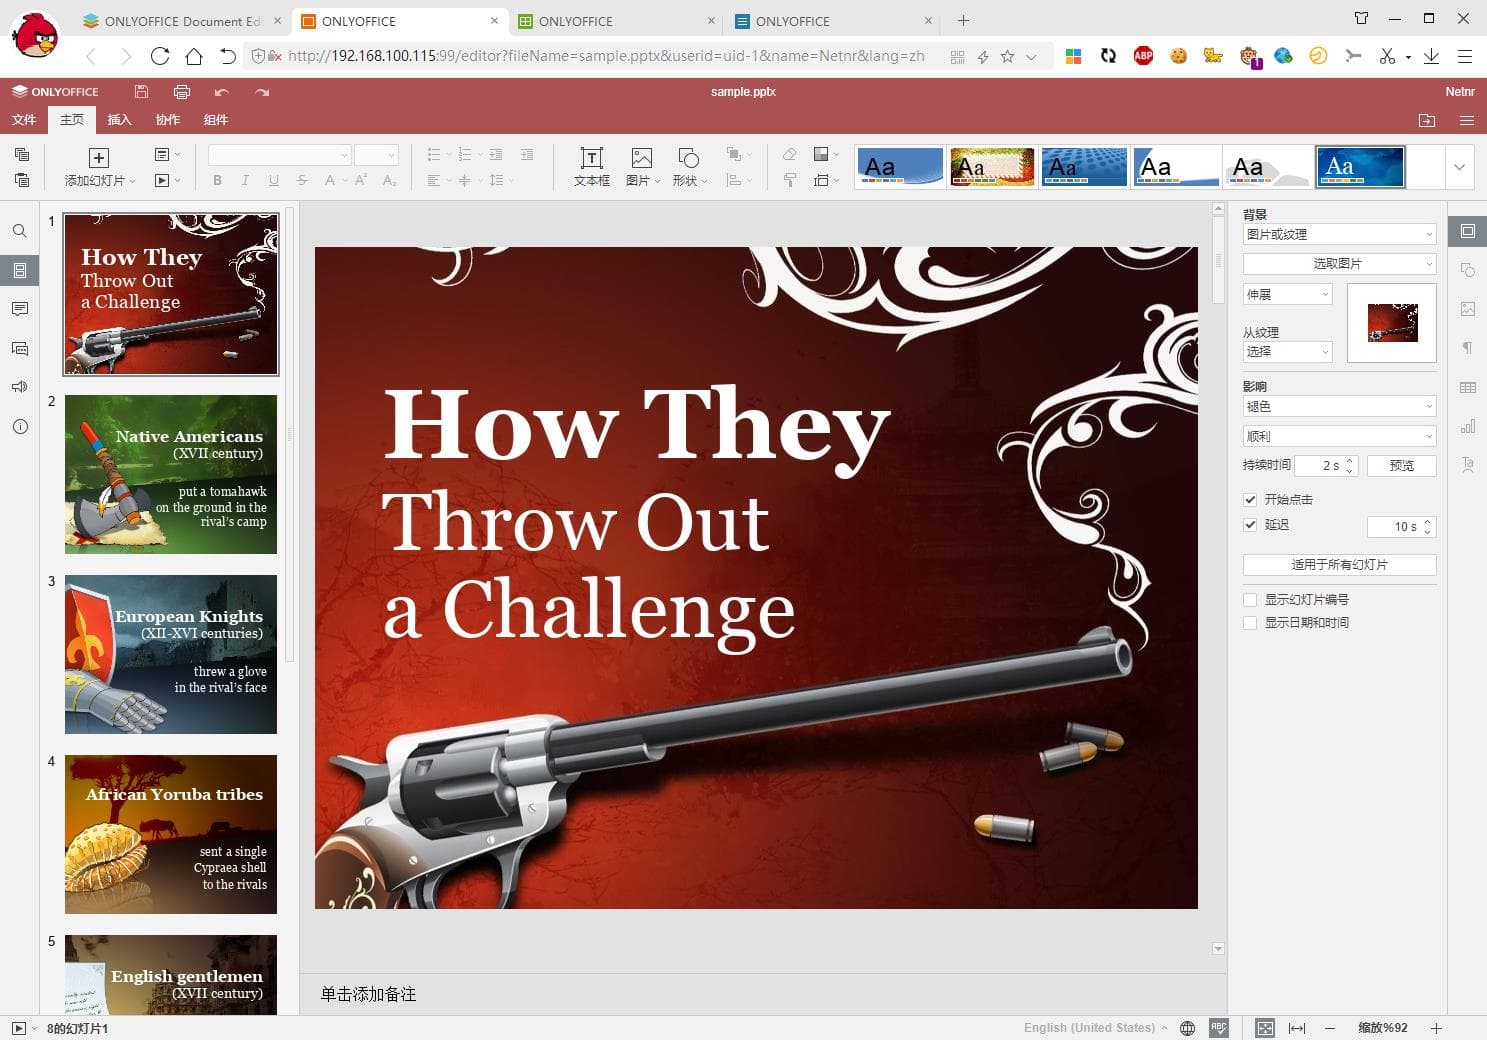1487x1040 pixels.
Task: Click the 预览 button
Action: pos(1401,466)
